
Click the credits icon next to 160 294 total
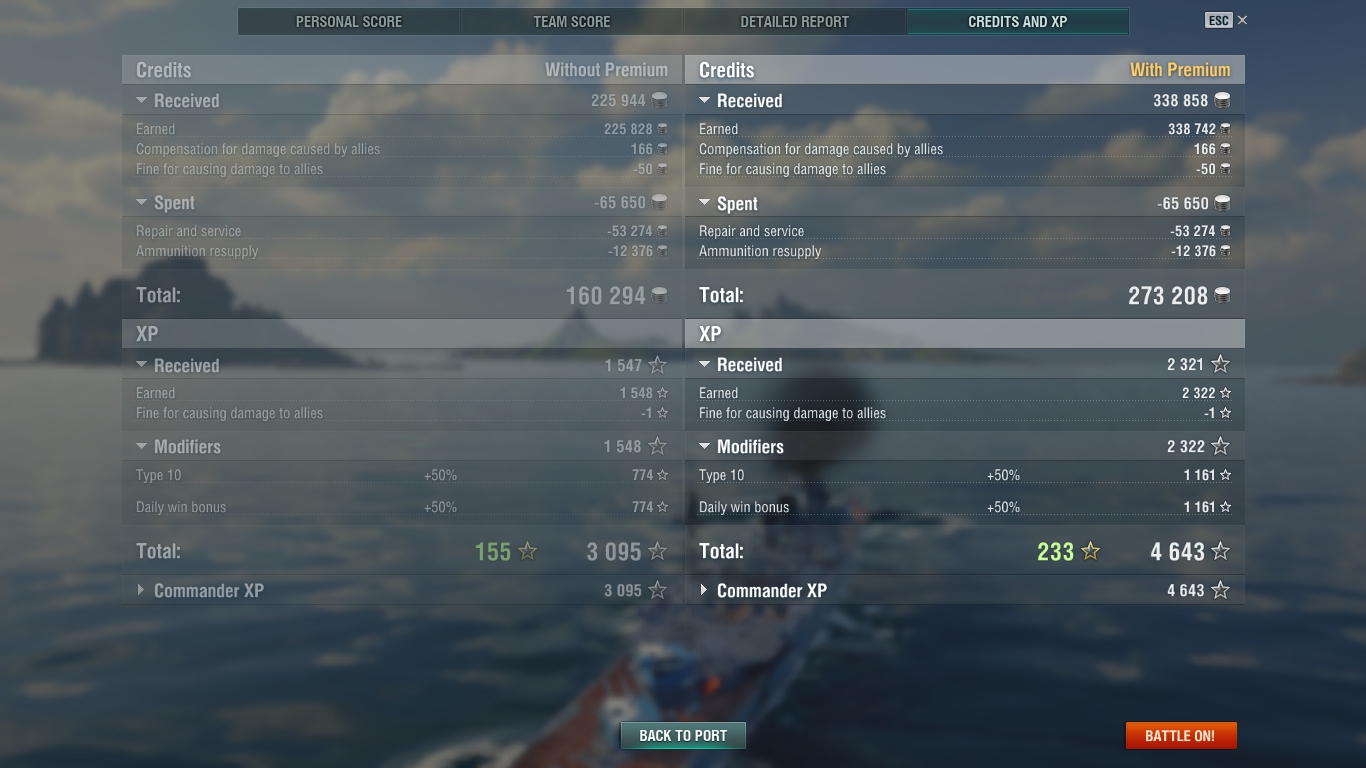(659, 295)
